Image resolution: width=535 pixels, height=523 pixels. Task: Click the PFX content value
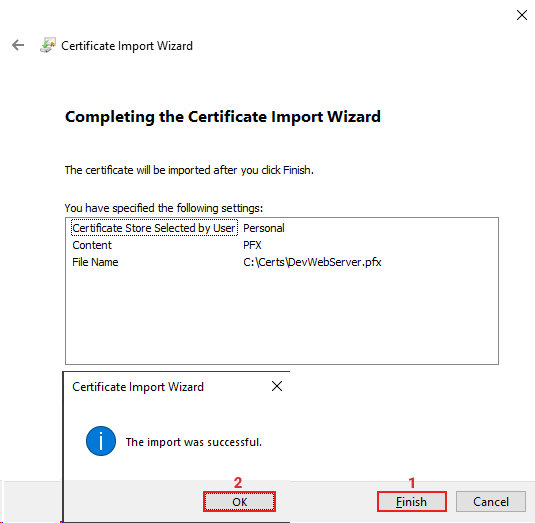point(252,245)
